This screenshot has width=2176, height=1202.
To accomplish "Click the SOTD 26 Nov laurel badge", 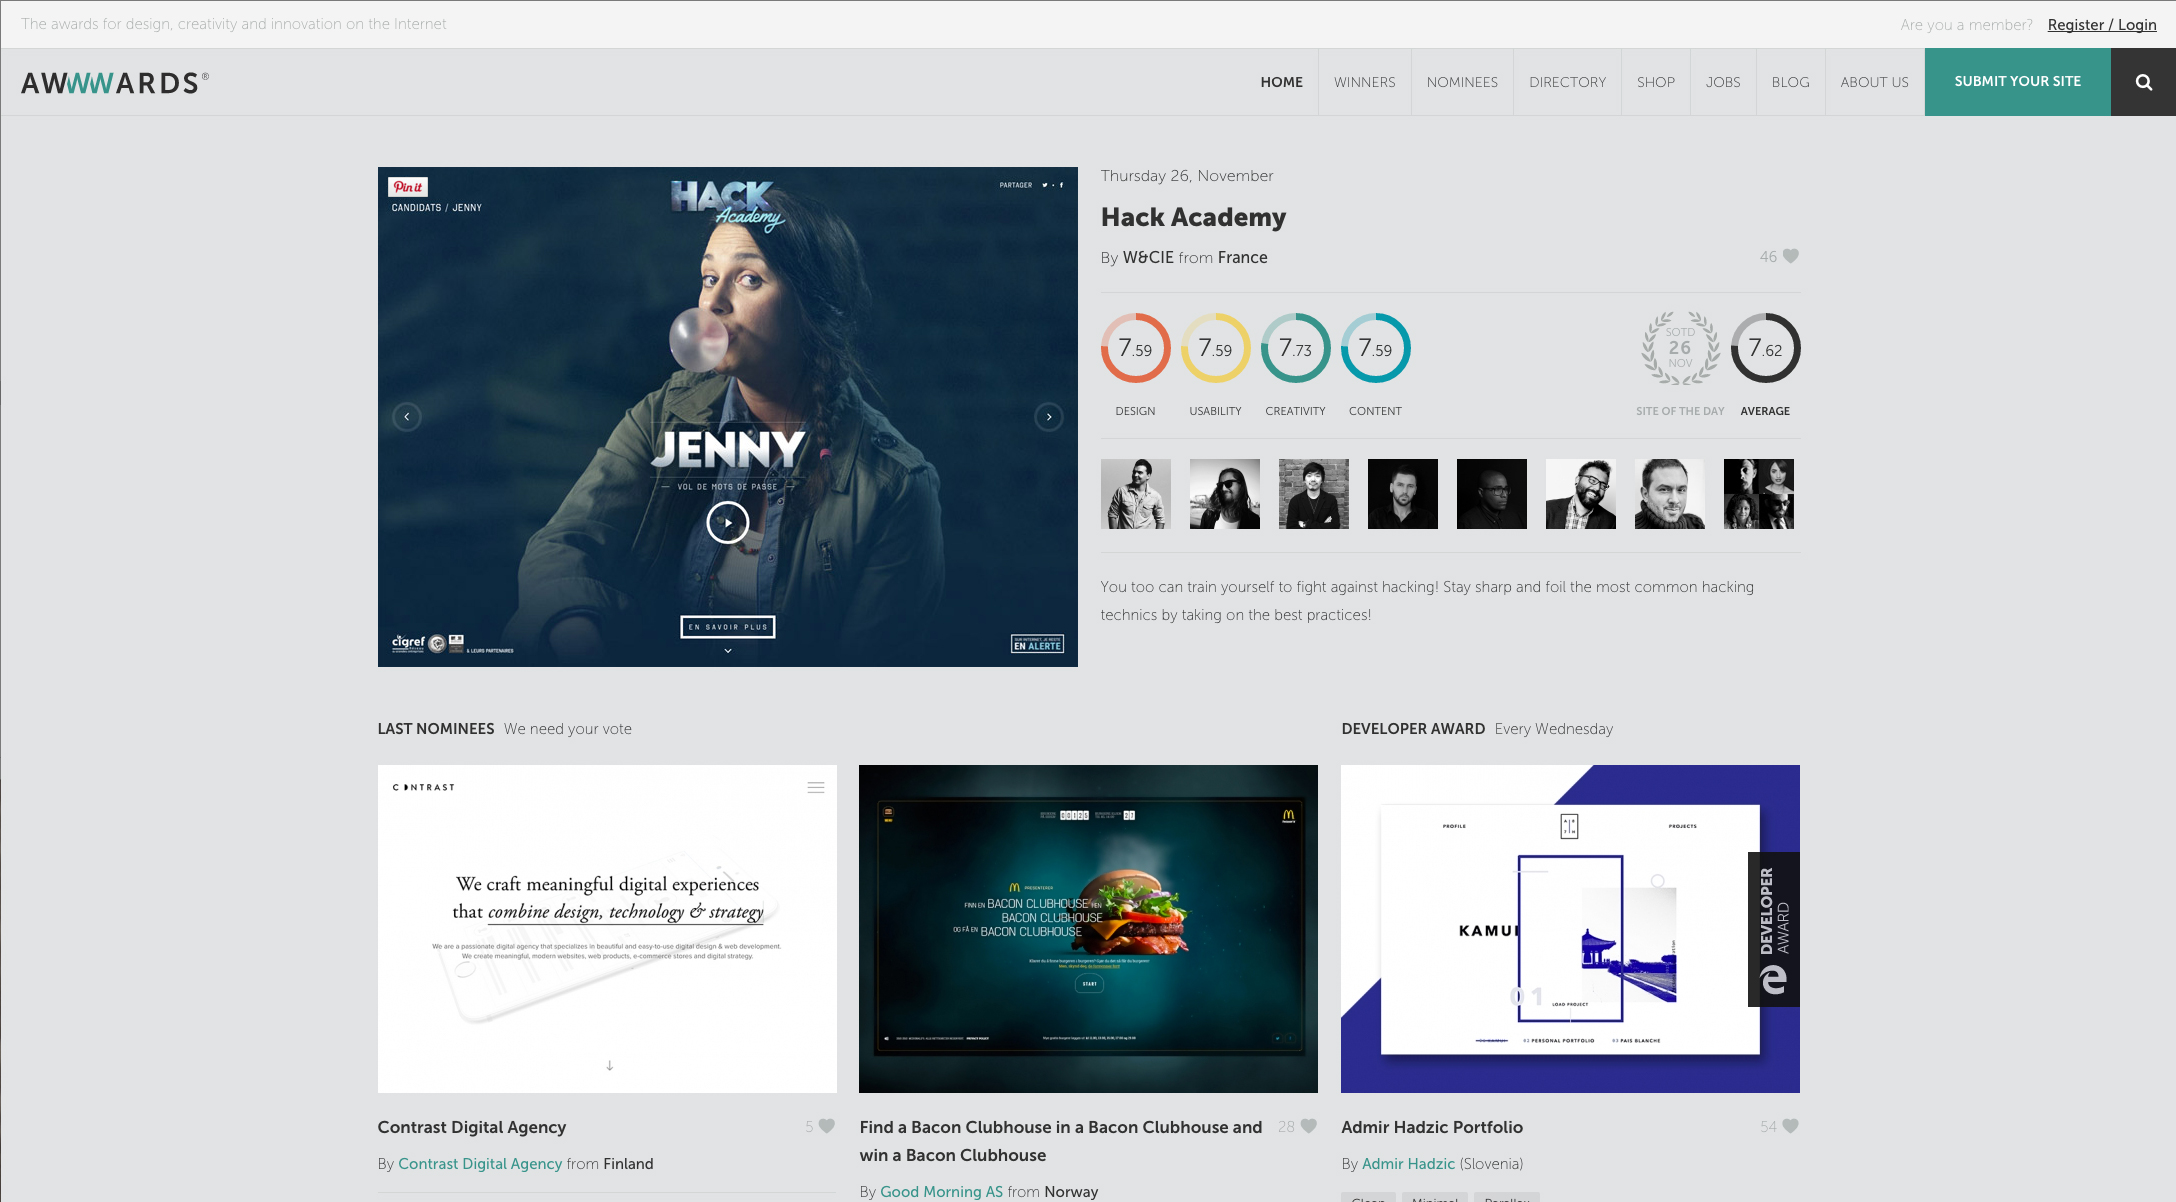I will coord(1680,349).
